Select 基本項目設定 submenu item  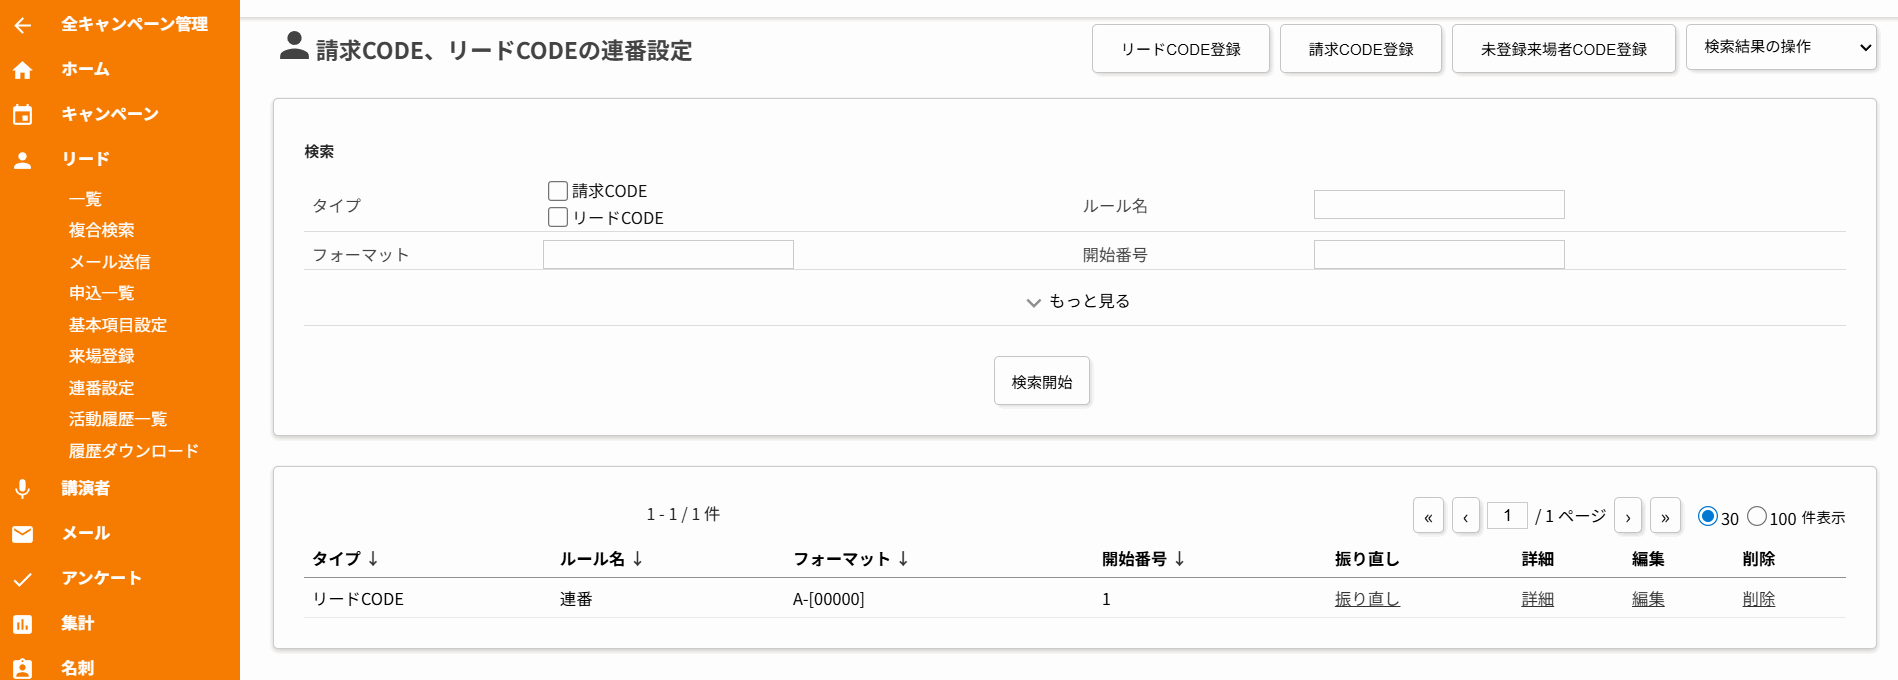pos(117,325)
